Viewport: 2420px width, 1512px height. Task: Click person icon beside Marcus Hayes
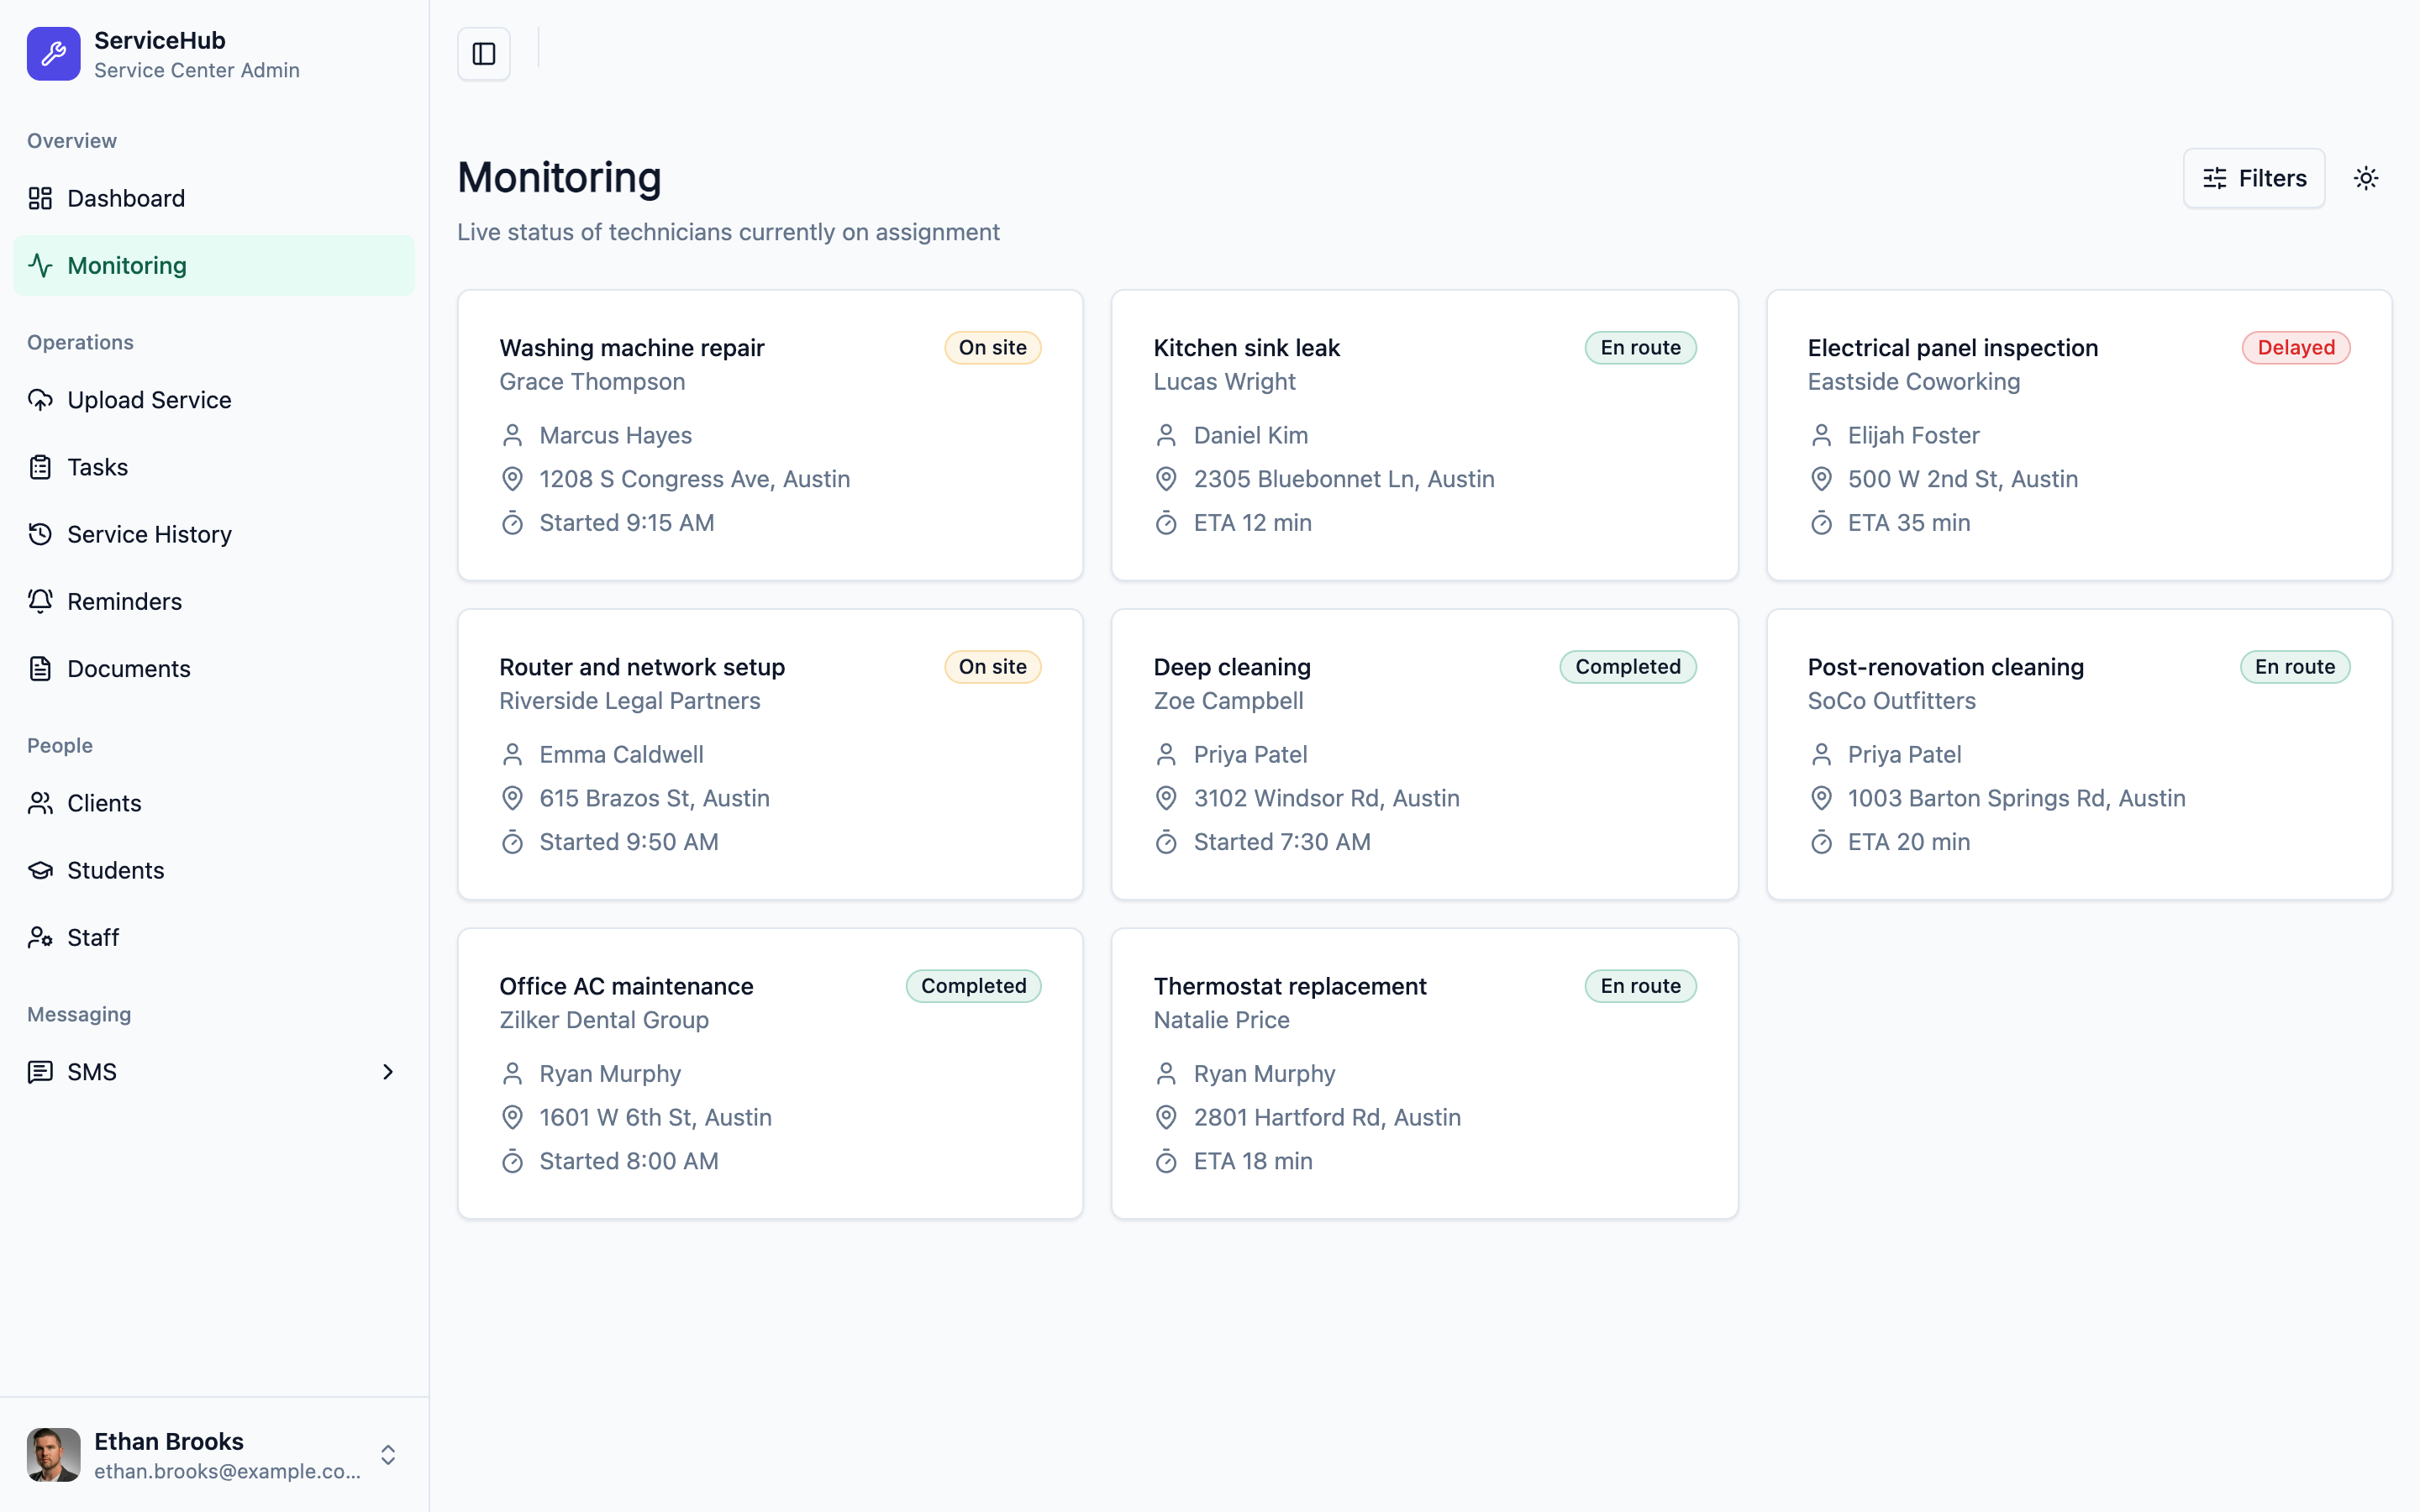(512, 435)
